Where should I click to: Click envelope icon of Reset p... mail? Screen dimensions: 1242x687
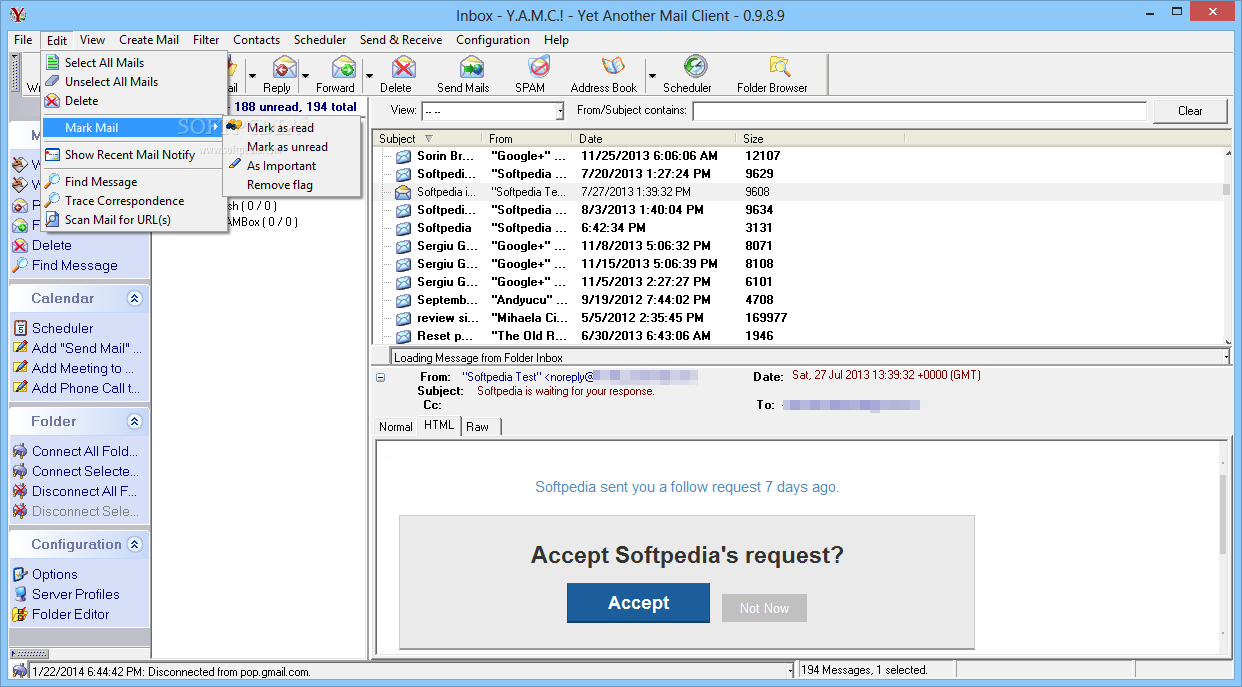point(403,336)
